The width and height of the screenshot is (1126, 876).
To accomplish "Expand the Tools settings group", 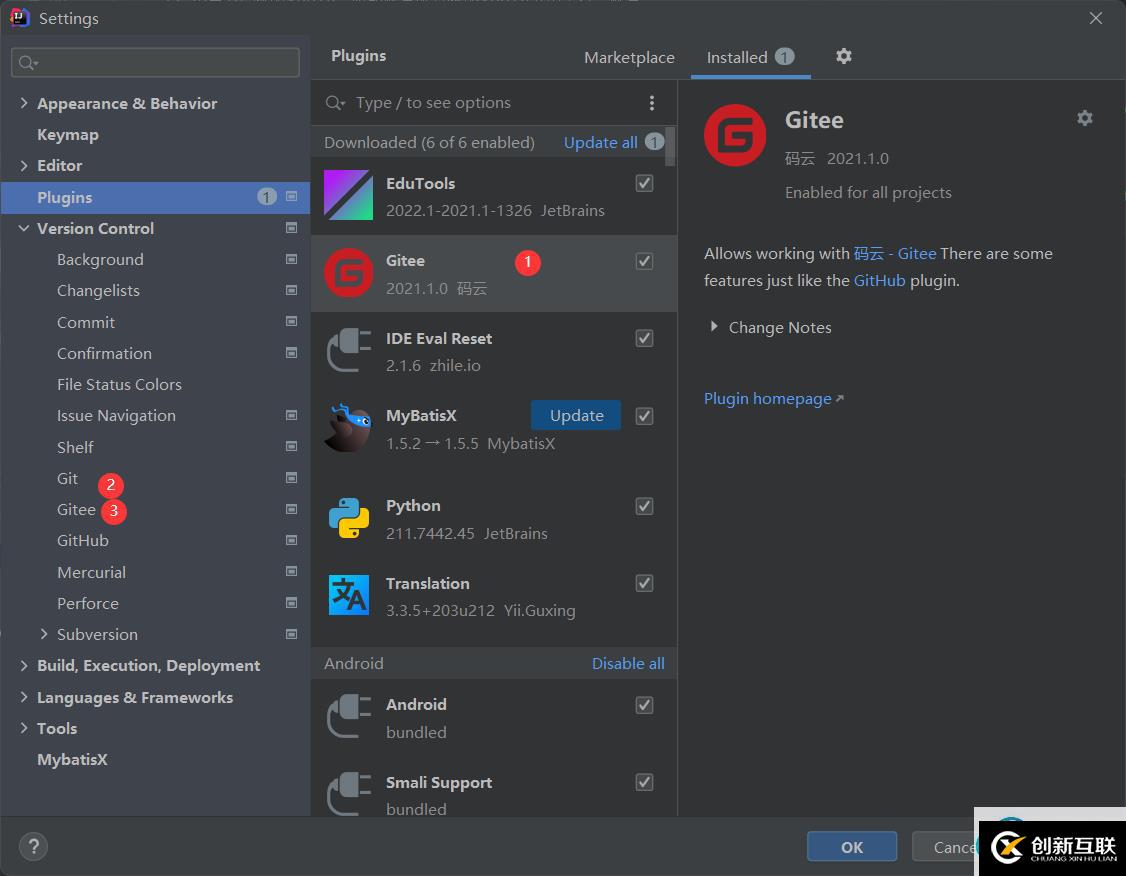I will pos(24,727).
